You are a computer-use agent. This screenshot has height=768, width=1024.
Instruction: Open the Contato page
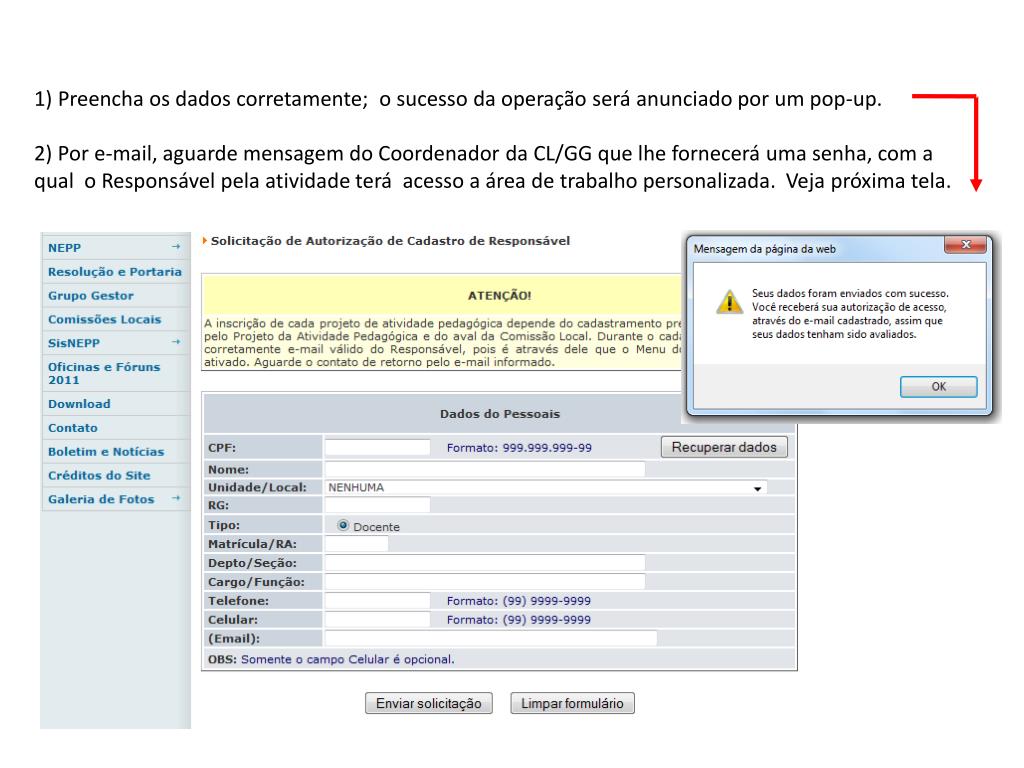coord(72,428)
